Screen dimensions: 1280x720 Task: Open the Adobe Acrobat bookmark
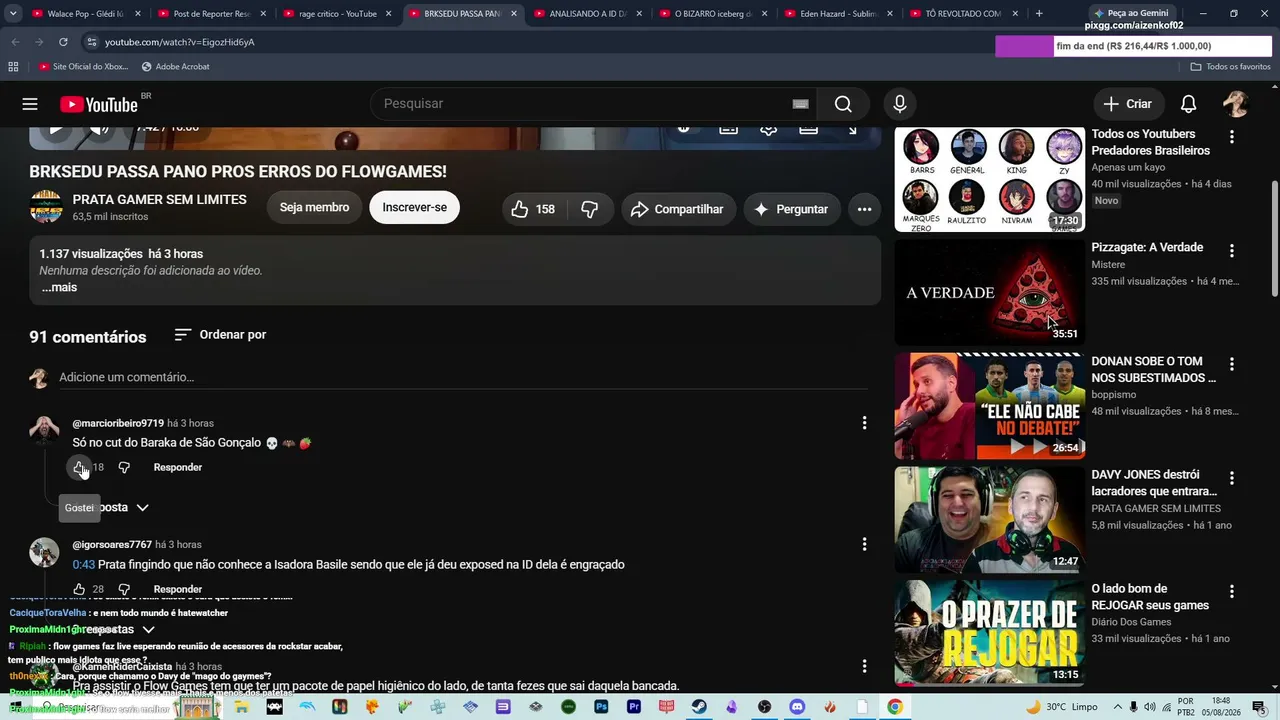[176, 66]
